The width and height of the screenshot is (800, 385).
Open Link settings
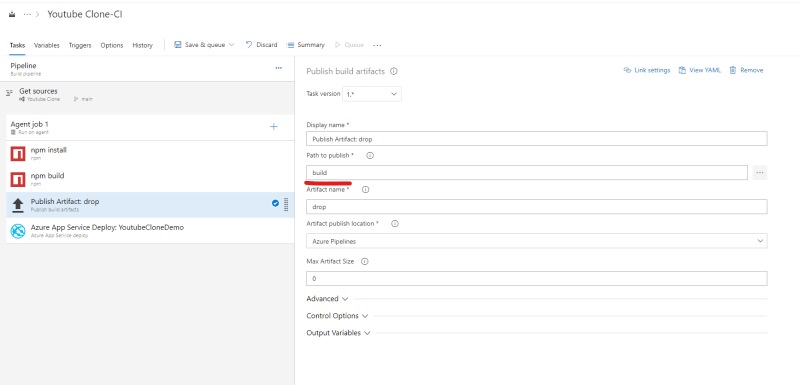(x=647, y=70)
